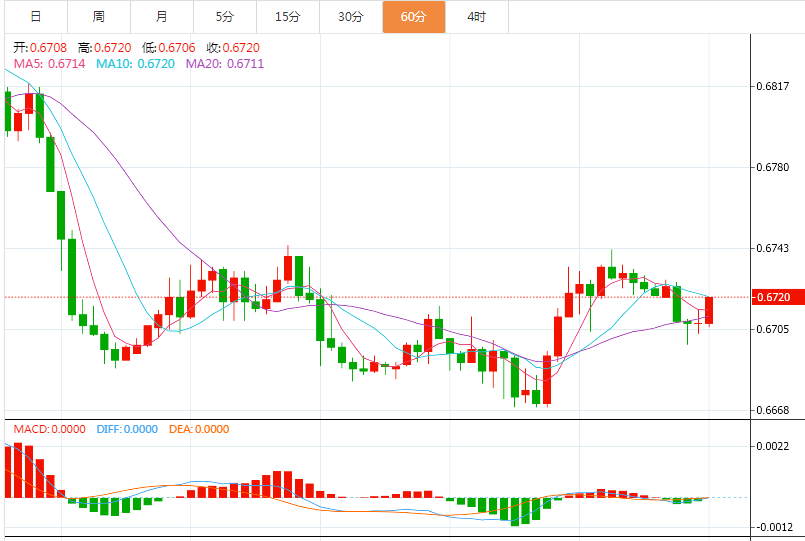Click the highlighted 60分 tab

click(x=414, y=17)
